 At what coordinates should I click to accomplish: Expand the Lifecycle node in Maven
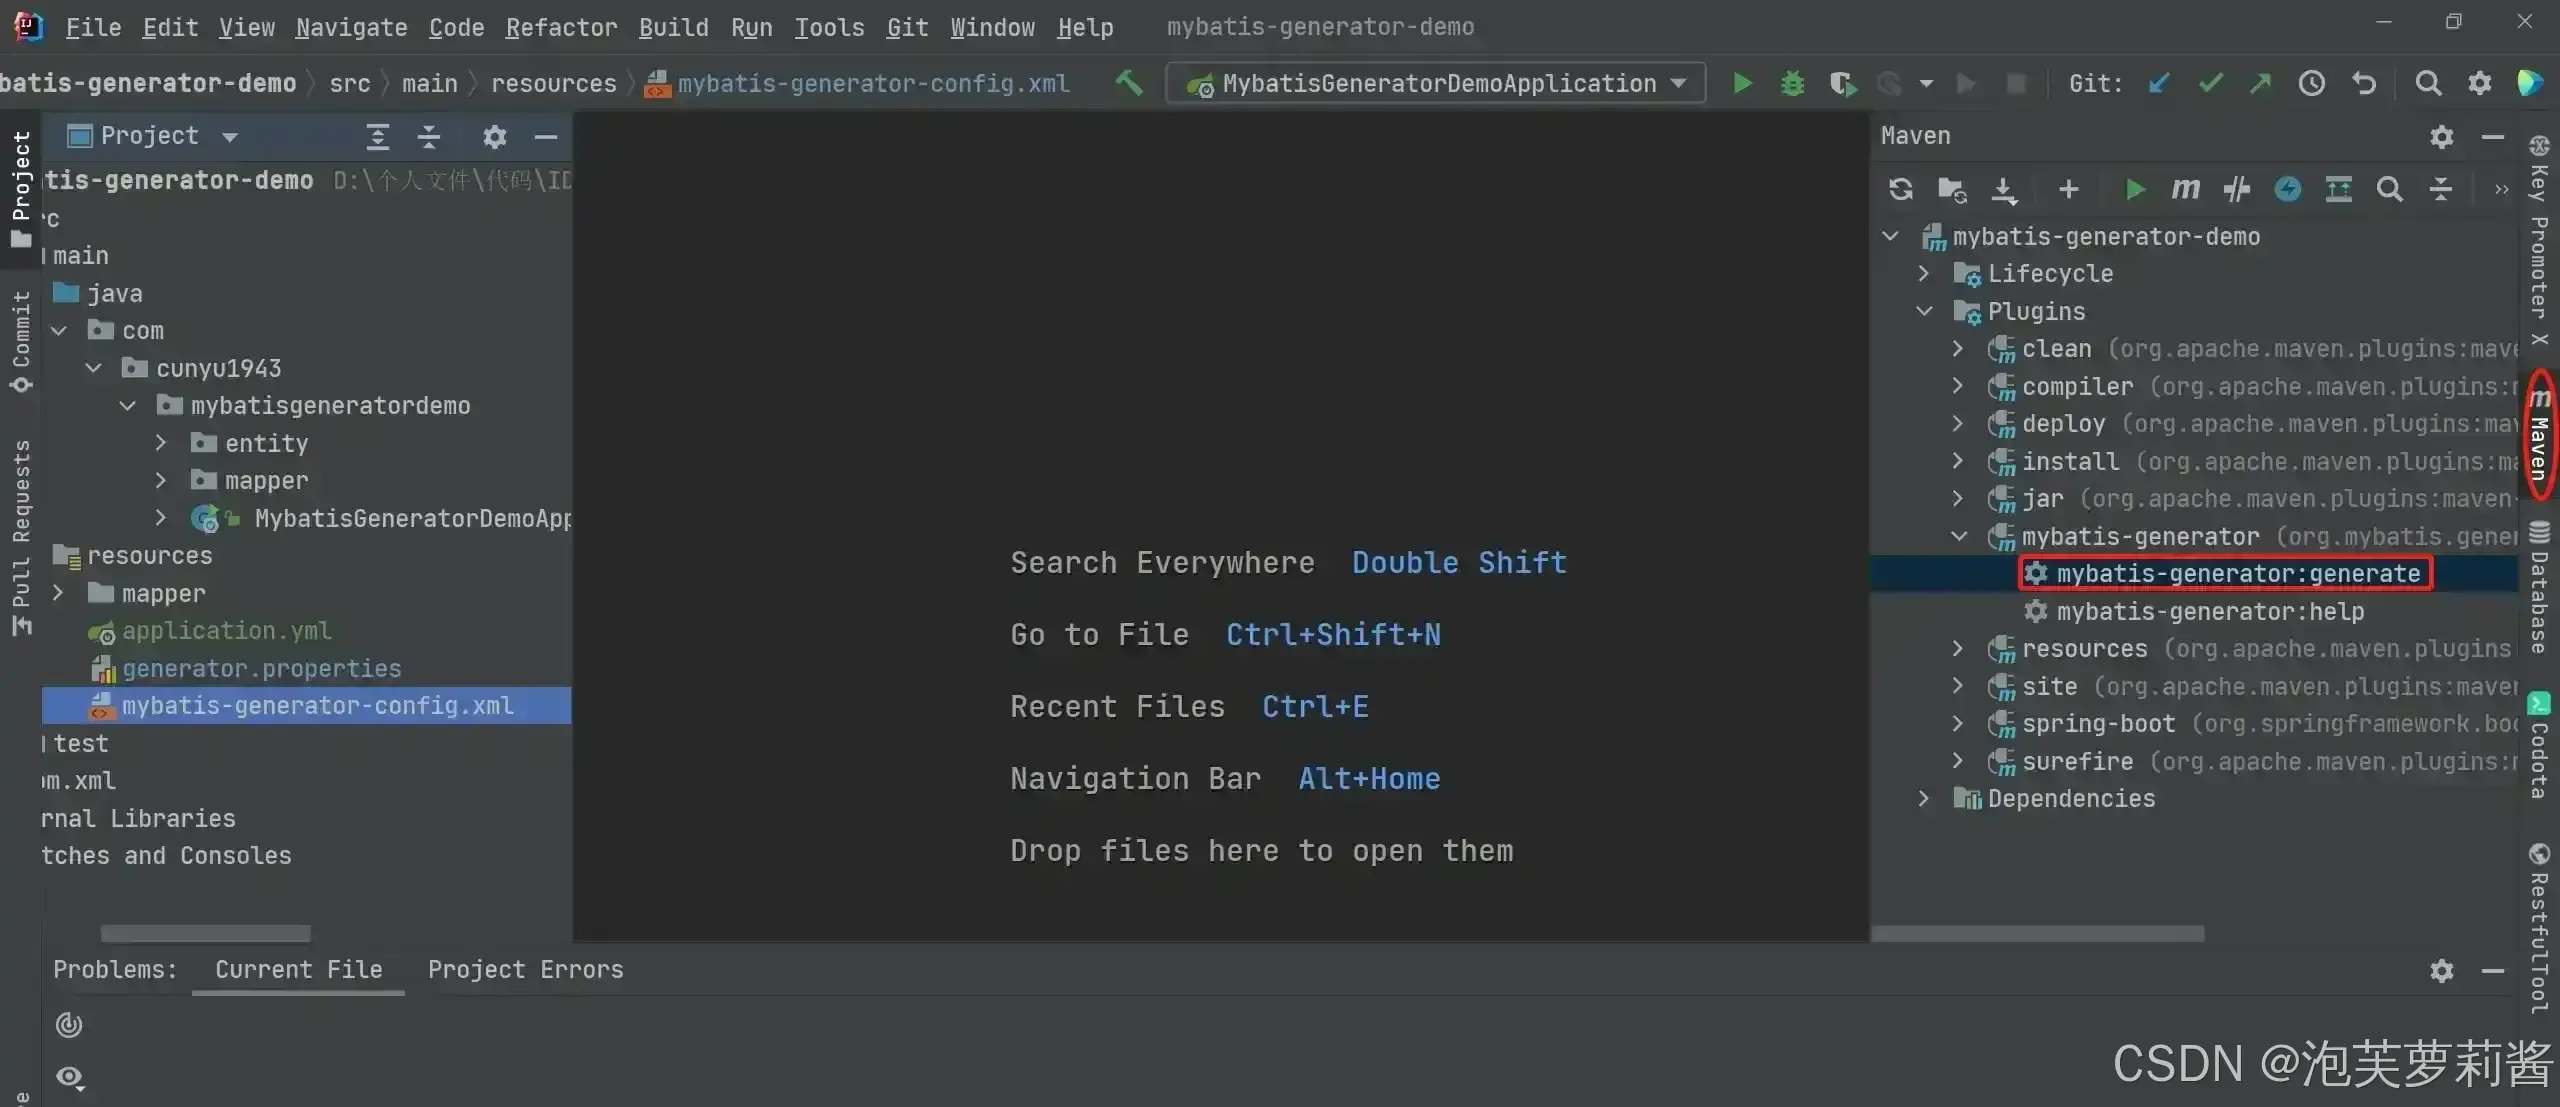pyautogui.click(x=1923, y=273)
